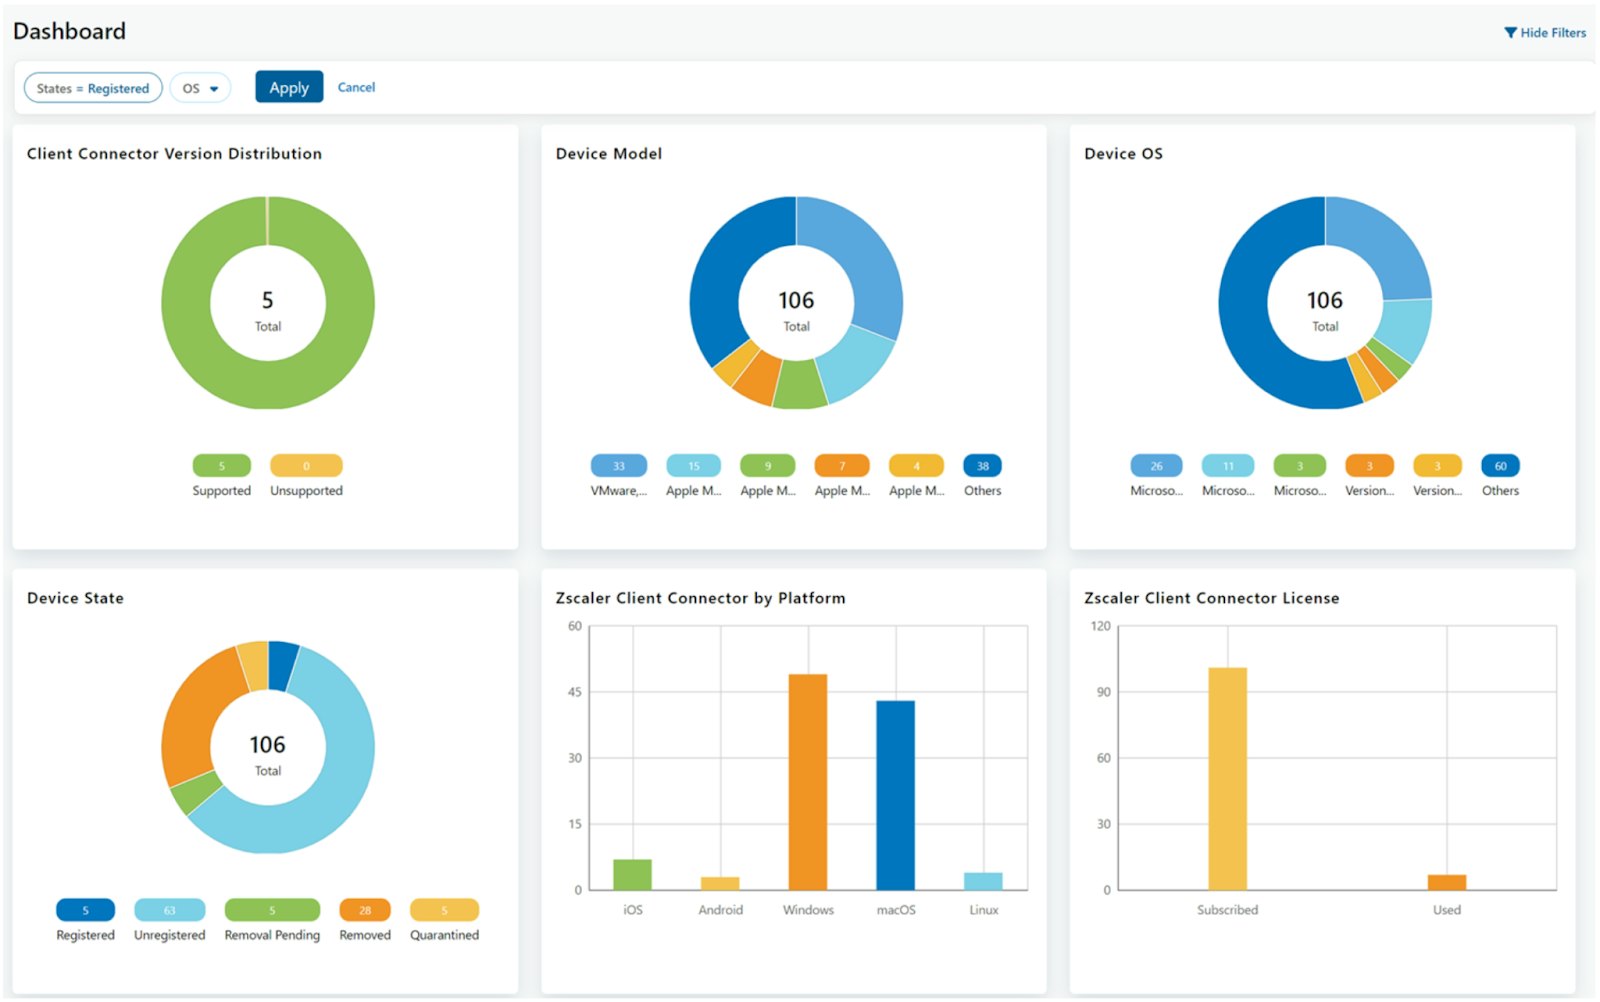Open the States = Registered filter chip
Screen dimensions: 1600x1002
coord(92,87)
